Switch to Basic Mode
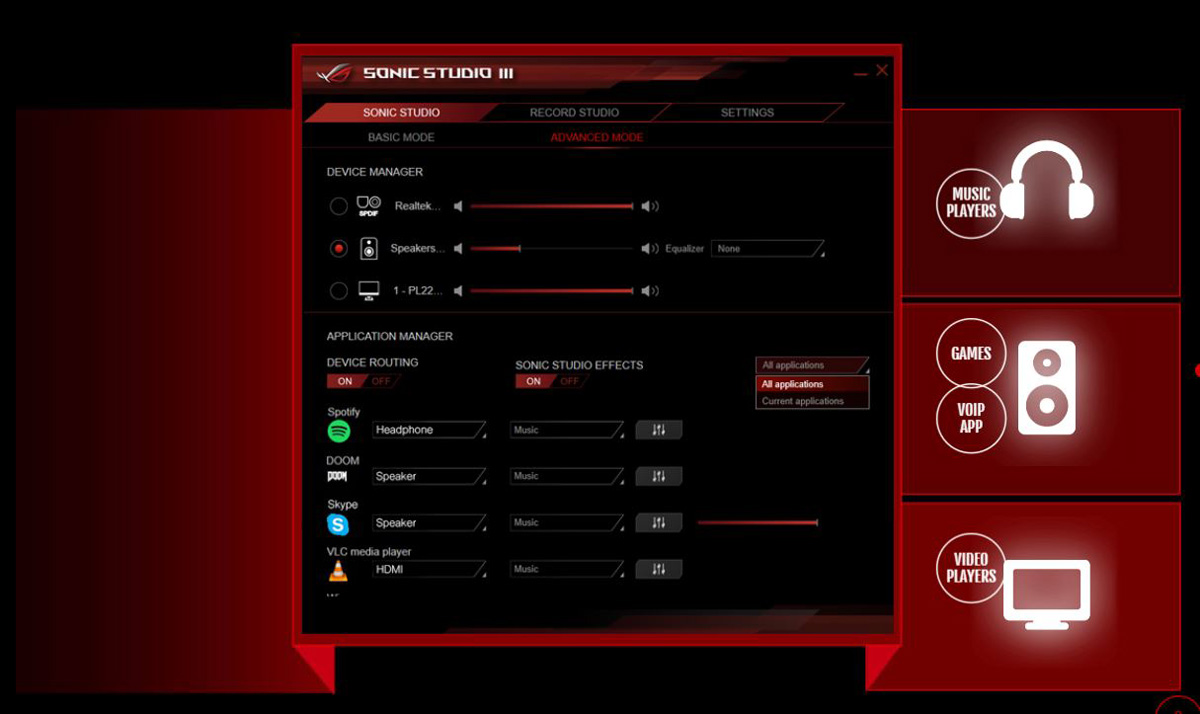The height and width of the screenshot is (714, 1200). point(401,137)
